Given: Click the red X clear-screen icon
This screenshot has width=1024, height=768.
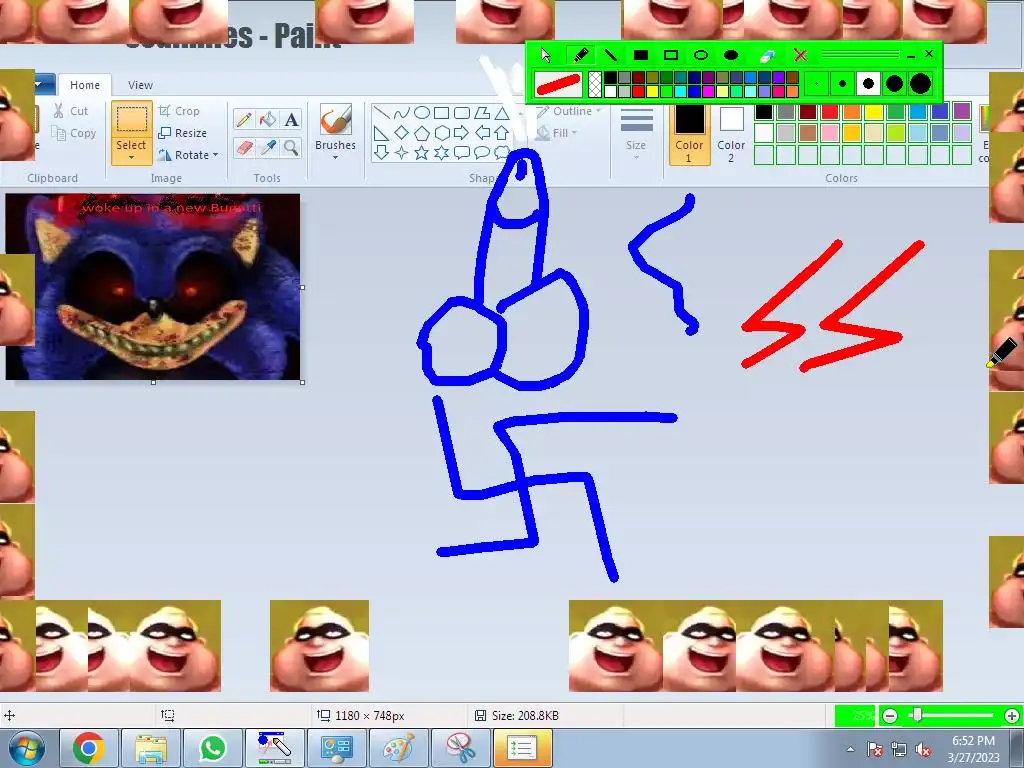Looking at the screenshot, I should [x=800, y=56].
